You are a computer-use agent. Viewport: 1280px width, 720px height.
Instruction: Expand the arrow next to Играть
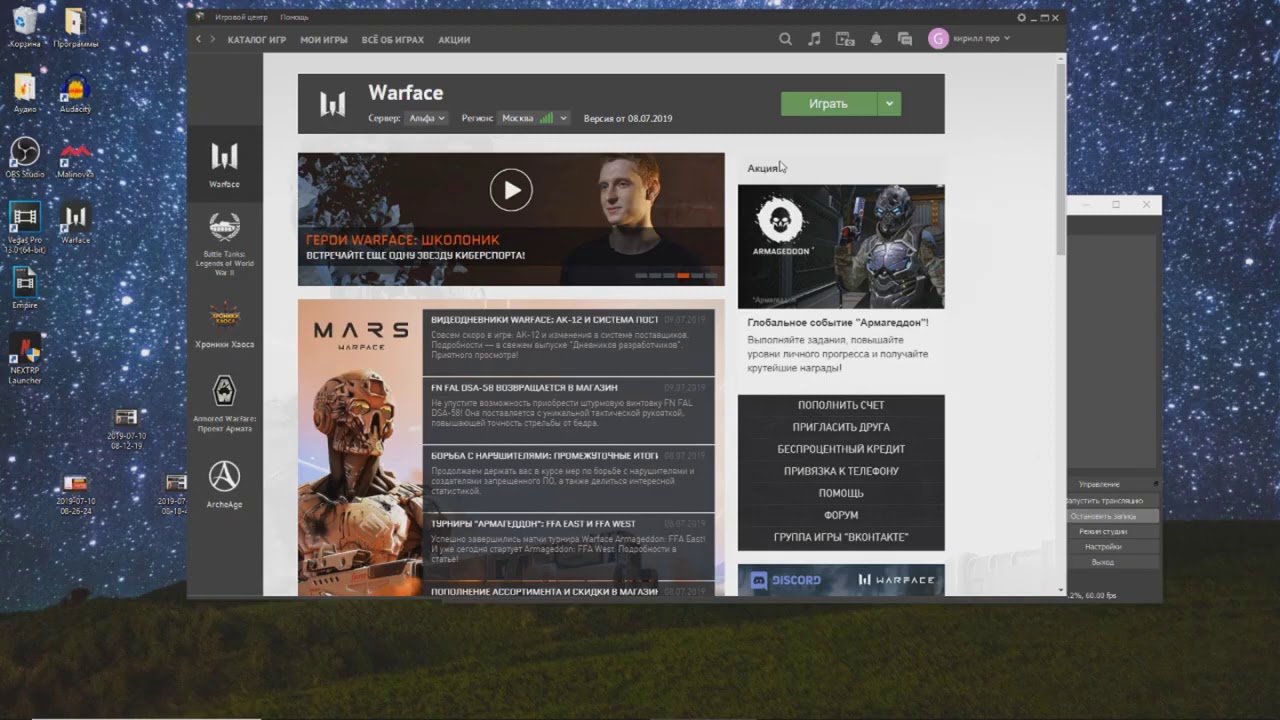coord(889,104)
